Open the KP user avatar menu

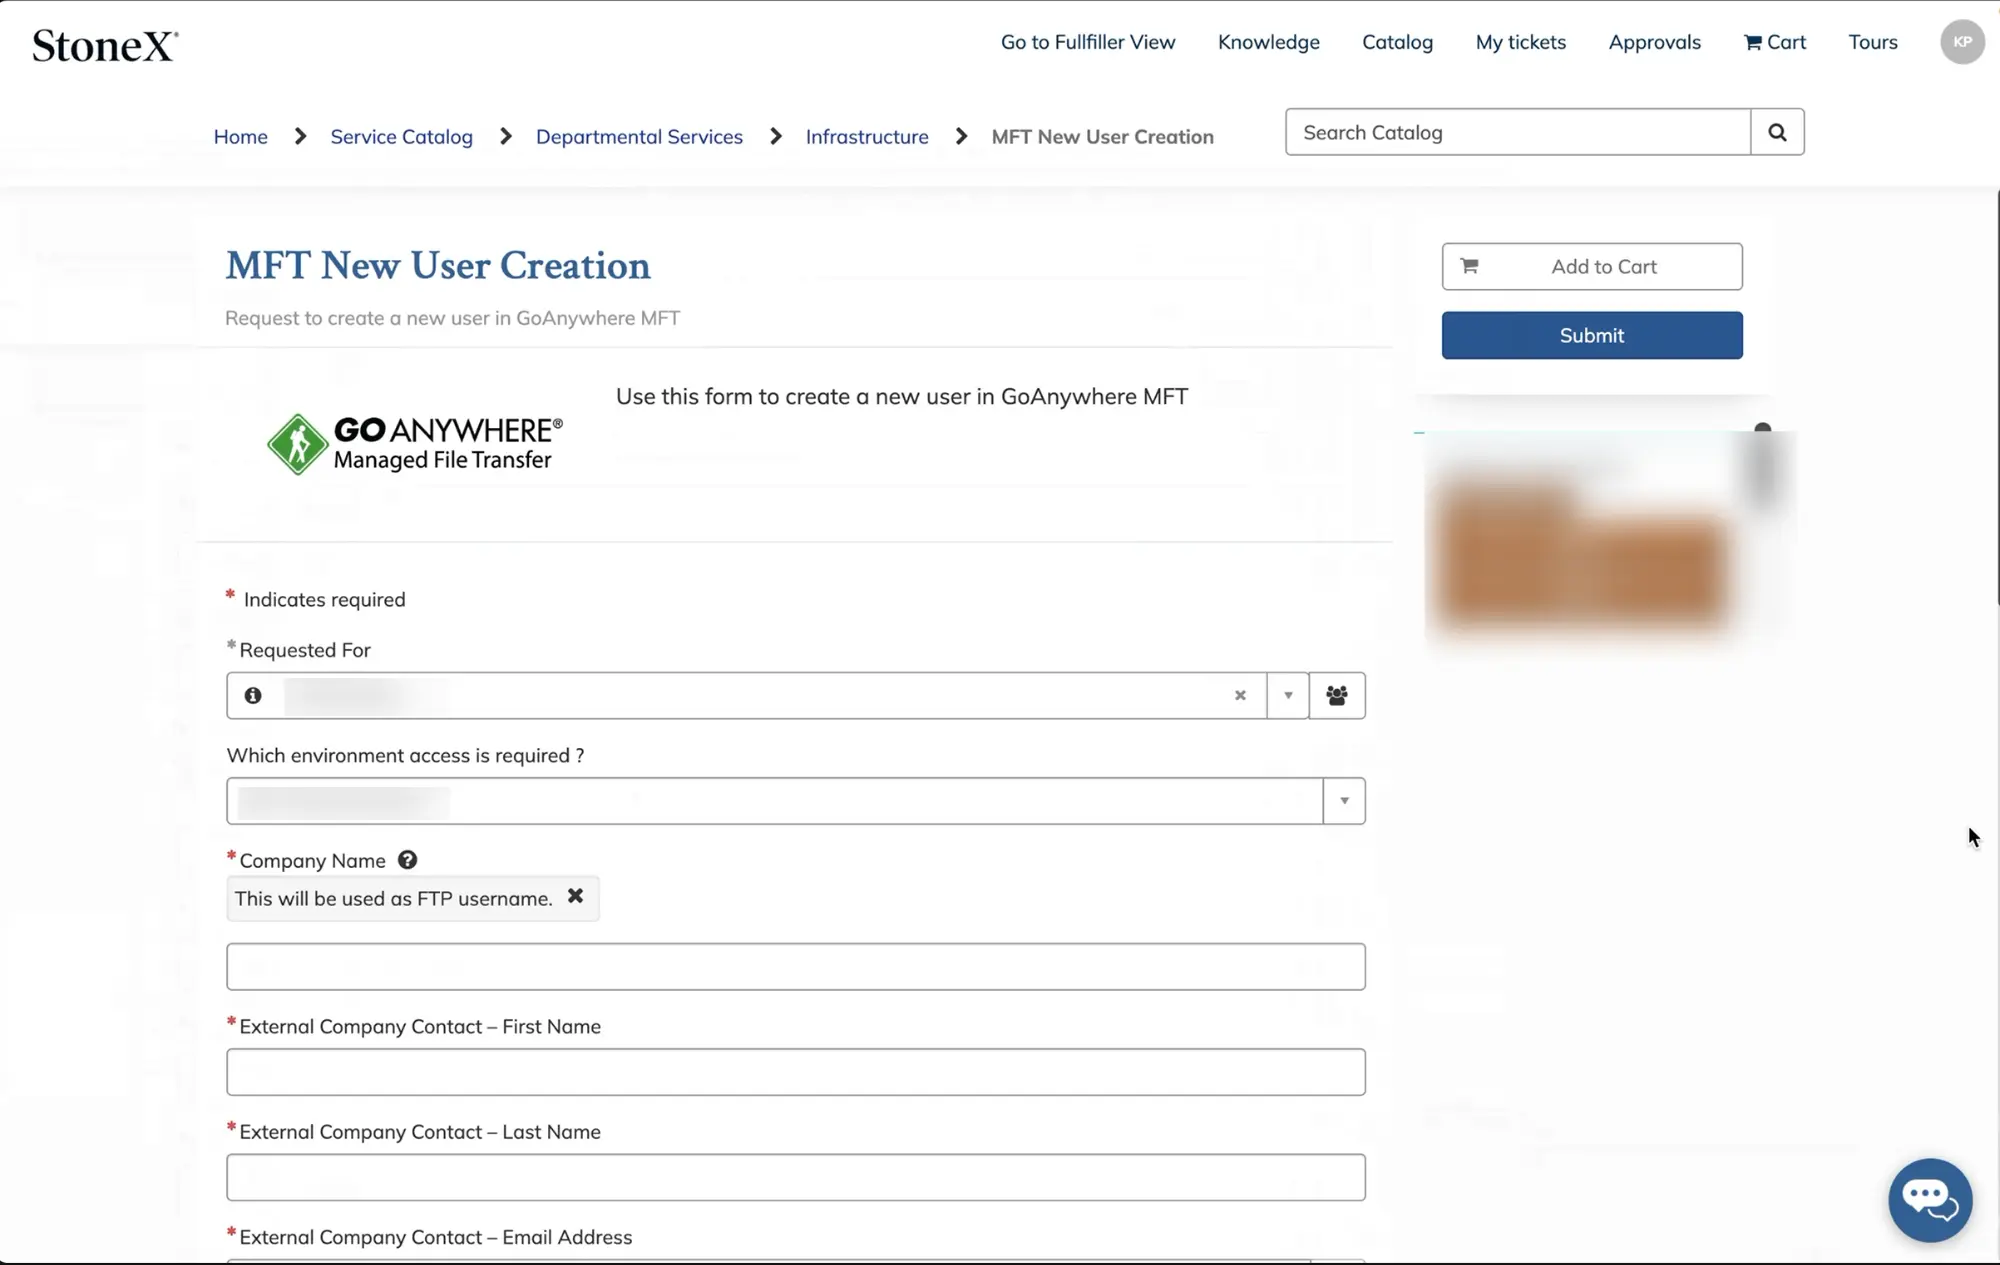click(1962, 42)
